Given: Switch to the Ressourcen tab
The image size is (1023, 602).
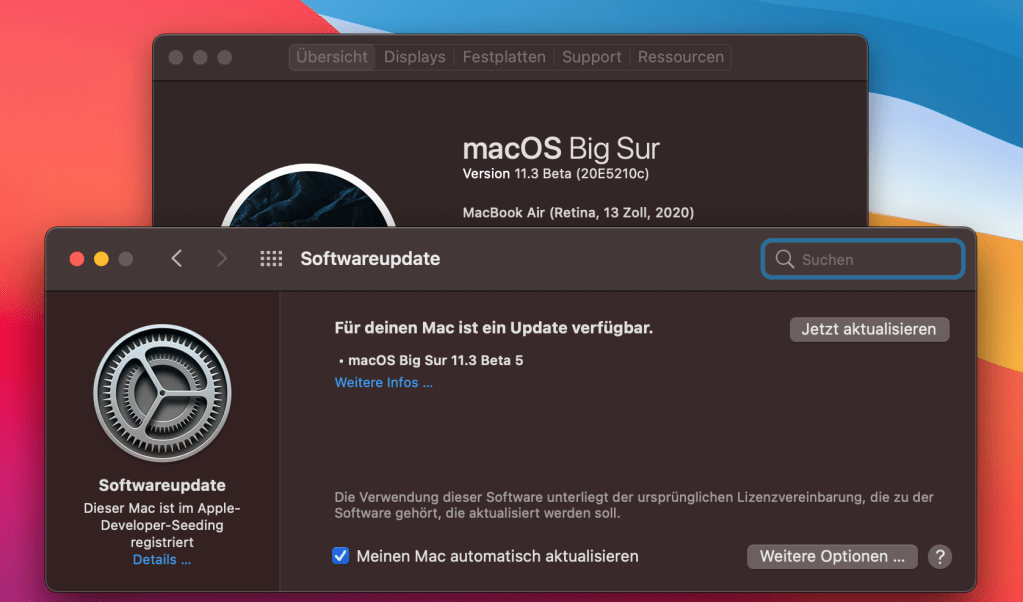Looking at the screenshot, I should [681, 57].
